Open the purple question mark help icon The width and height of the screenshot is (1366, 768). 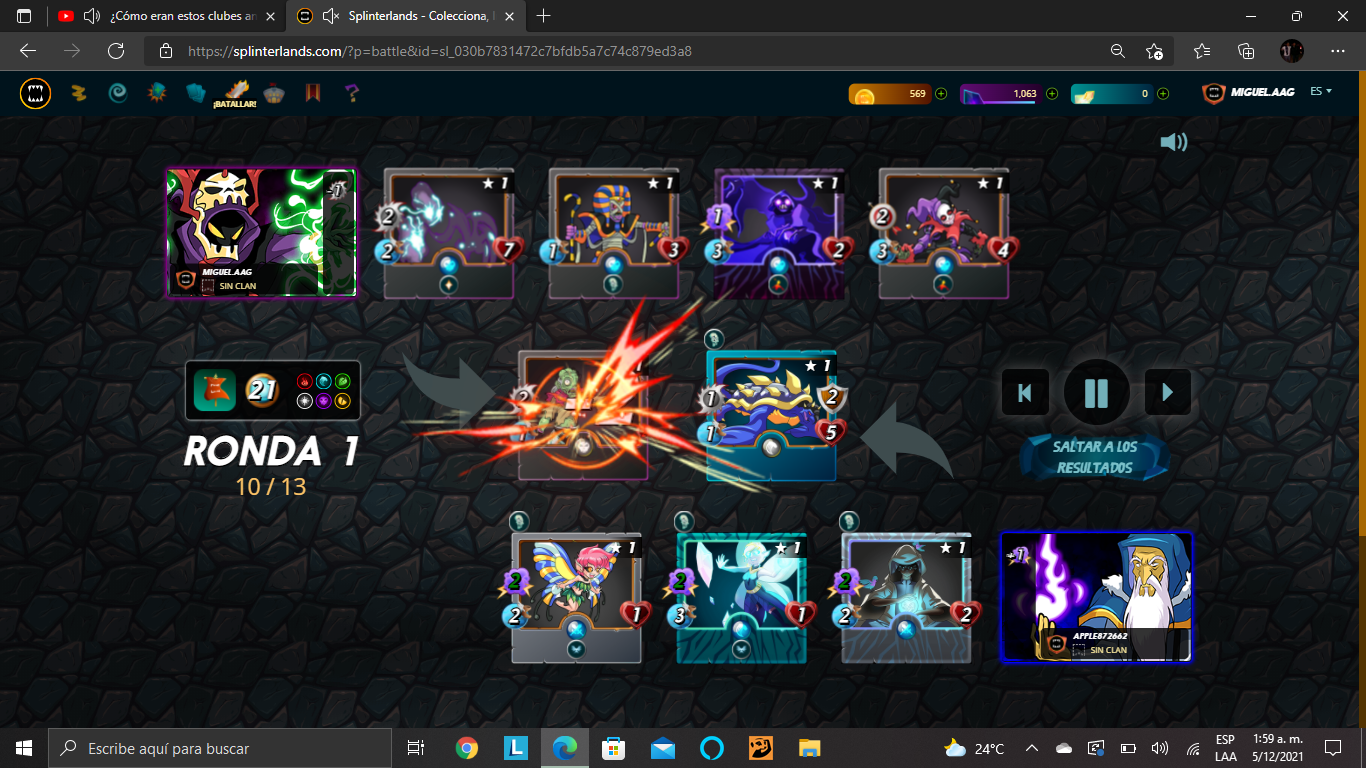point(351,93)
